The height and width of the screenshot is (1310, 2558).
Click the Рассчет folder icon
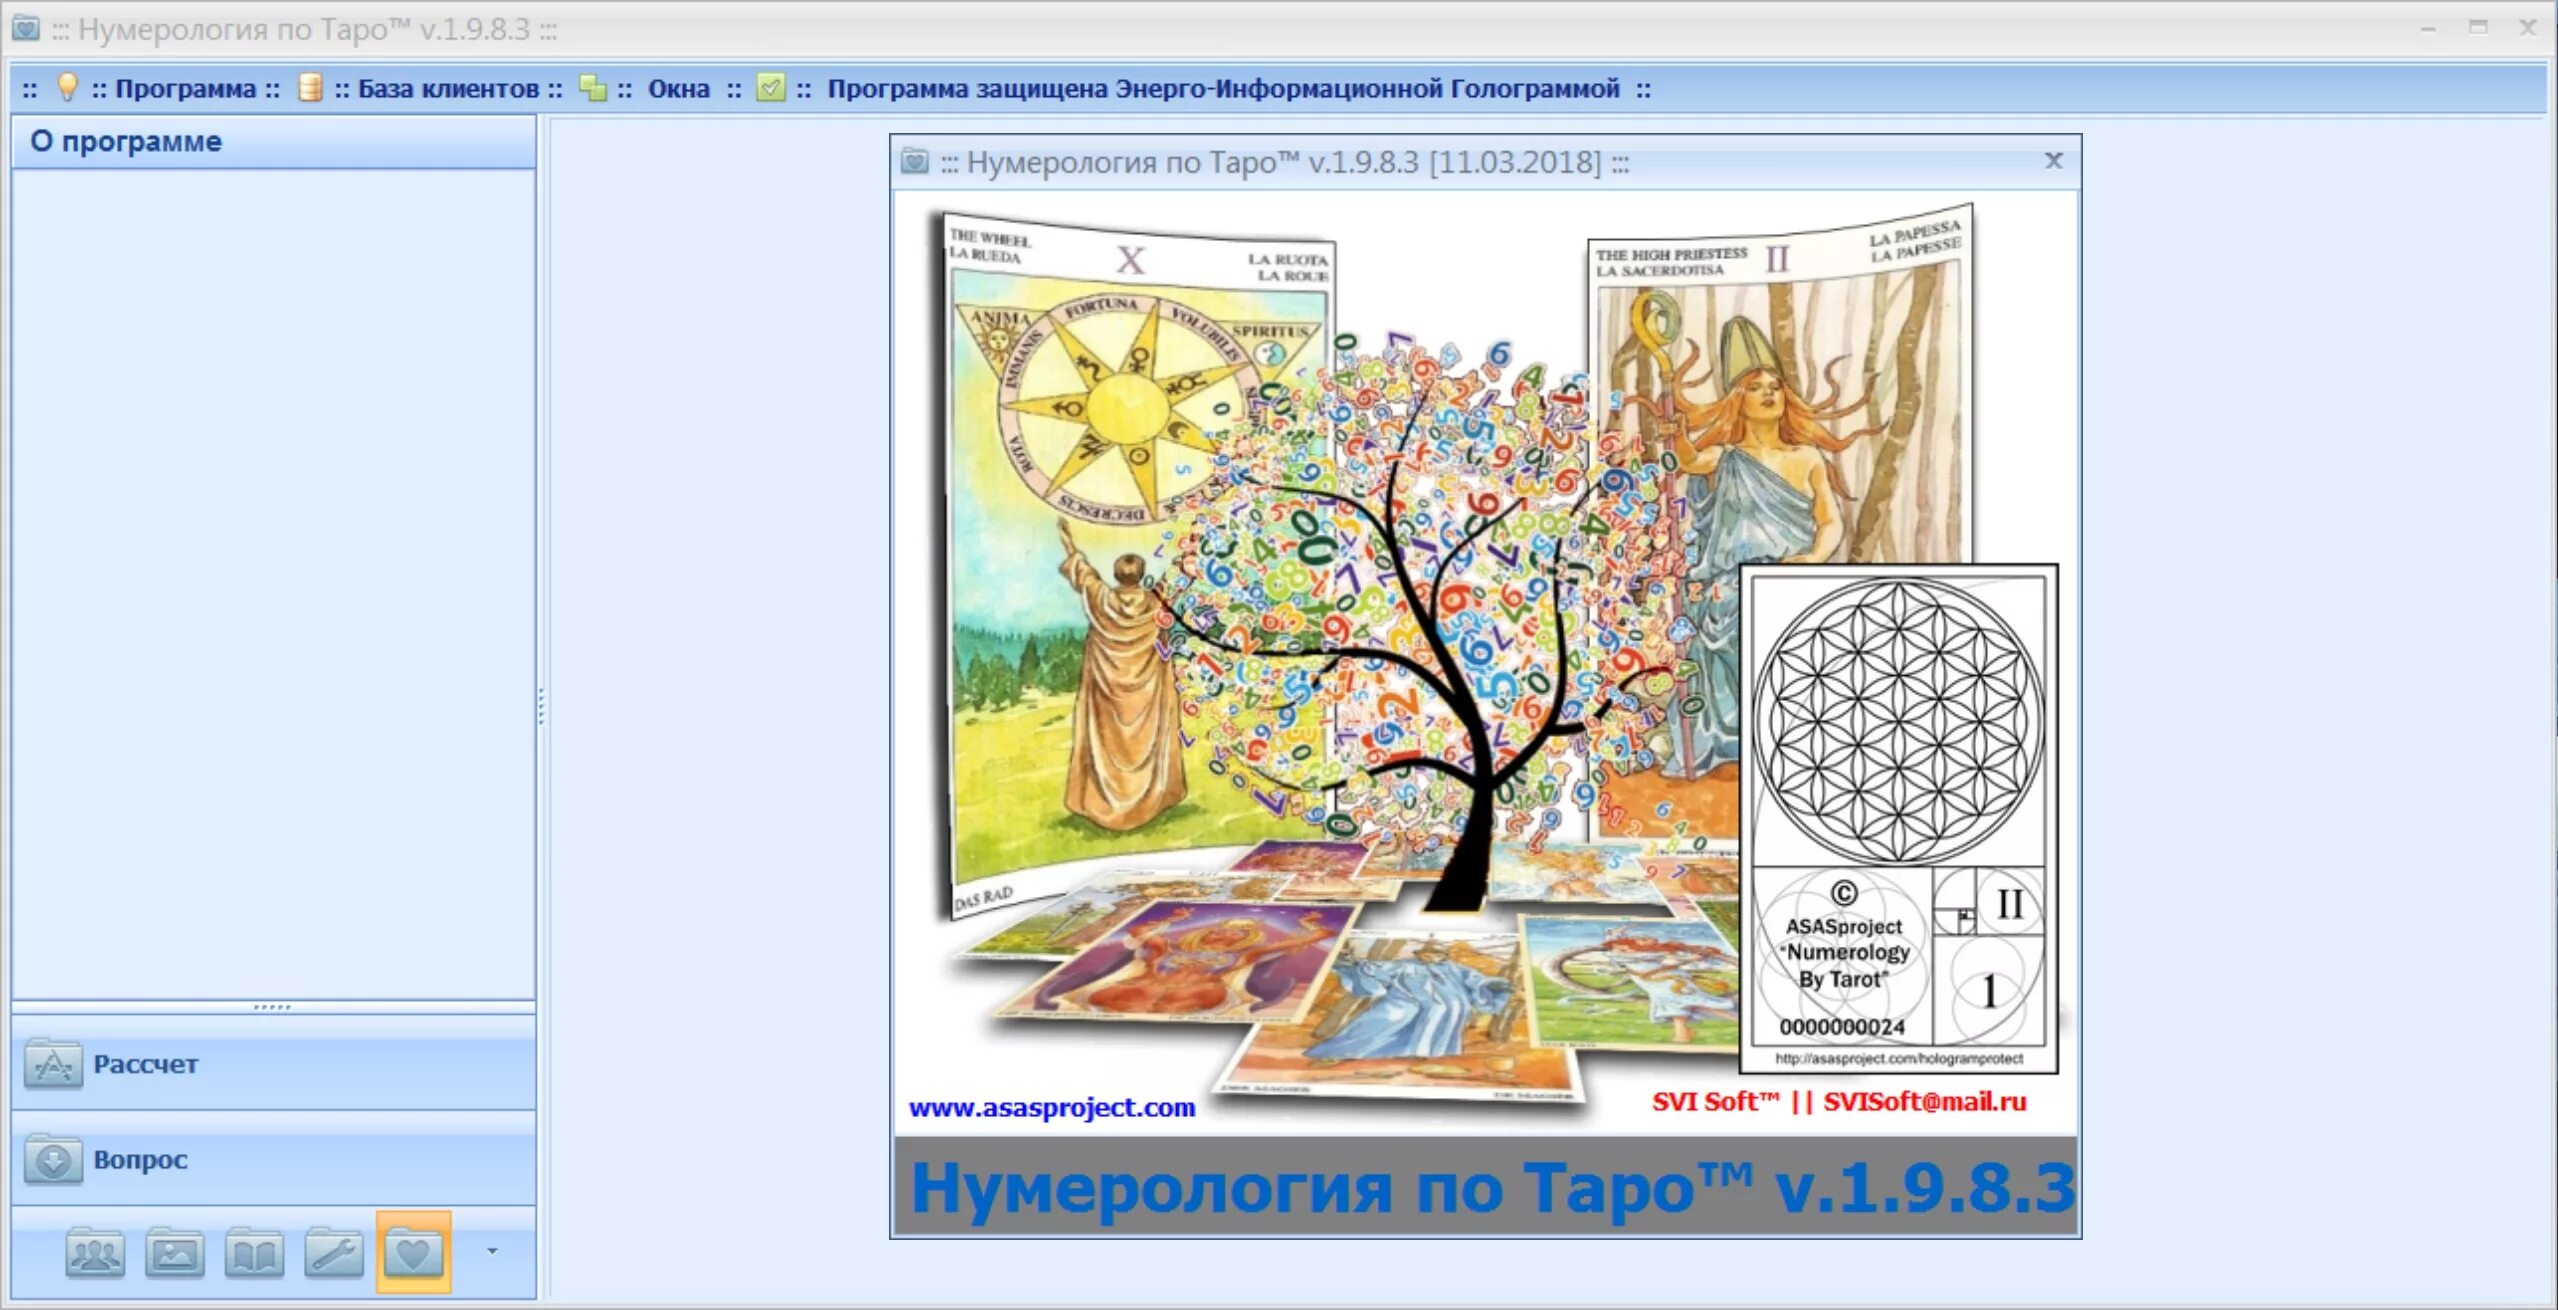[53, 1064]
